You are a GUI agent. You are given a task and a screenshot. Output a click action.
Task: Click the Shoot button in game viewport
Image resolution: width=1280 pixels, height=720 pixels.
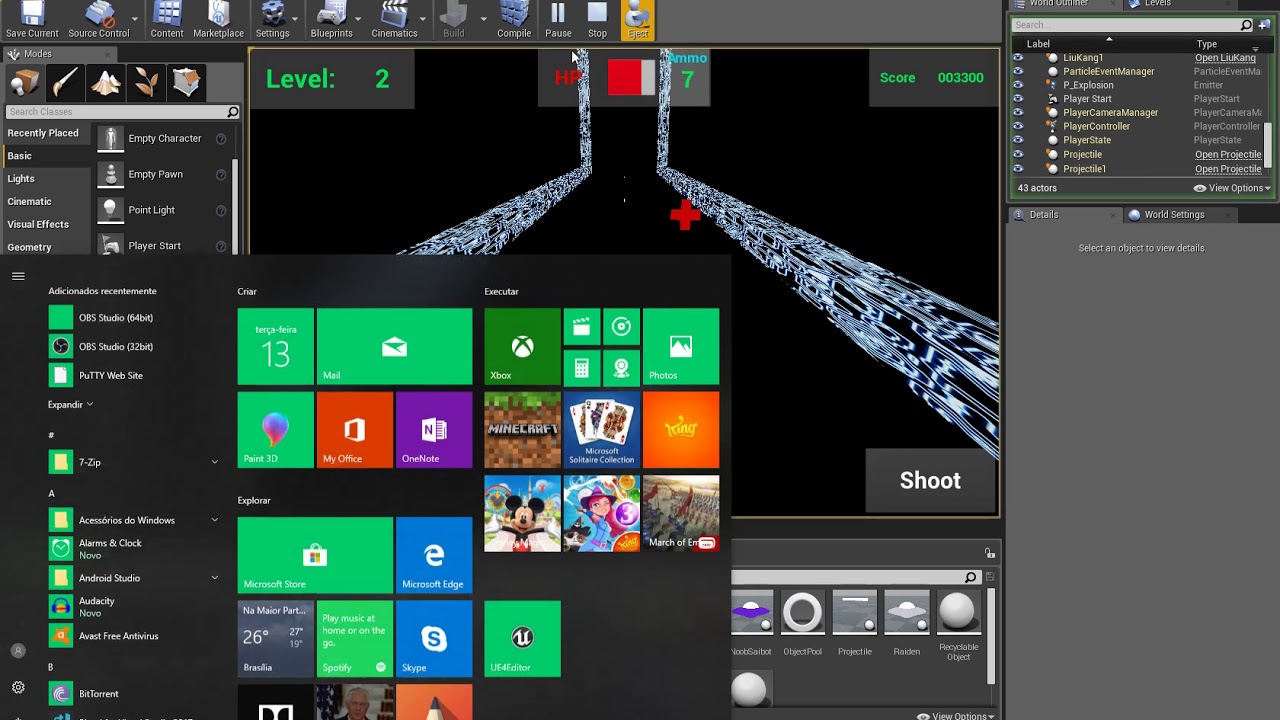(x=930, y=481)
